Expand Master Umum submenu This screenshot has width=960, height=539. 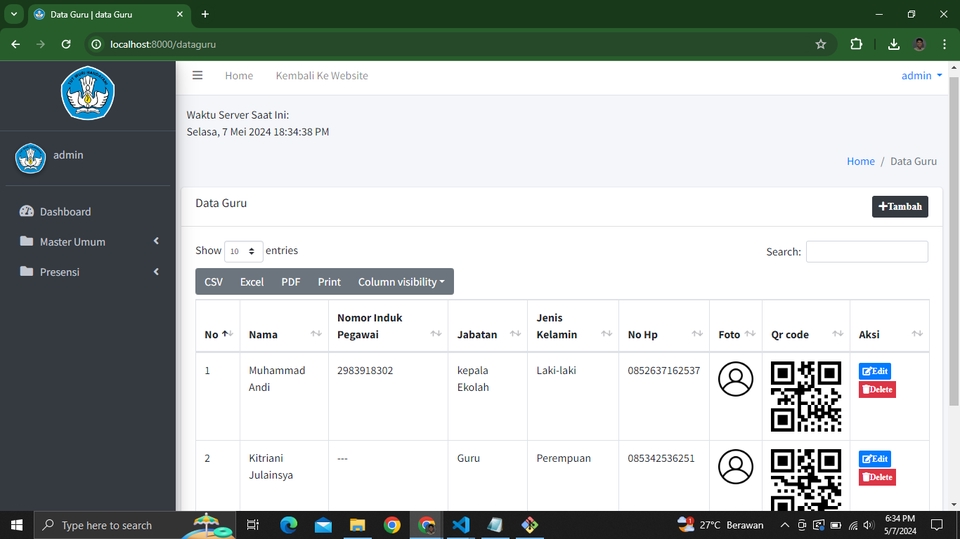click(x=156, y=241)
